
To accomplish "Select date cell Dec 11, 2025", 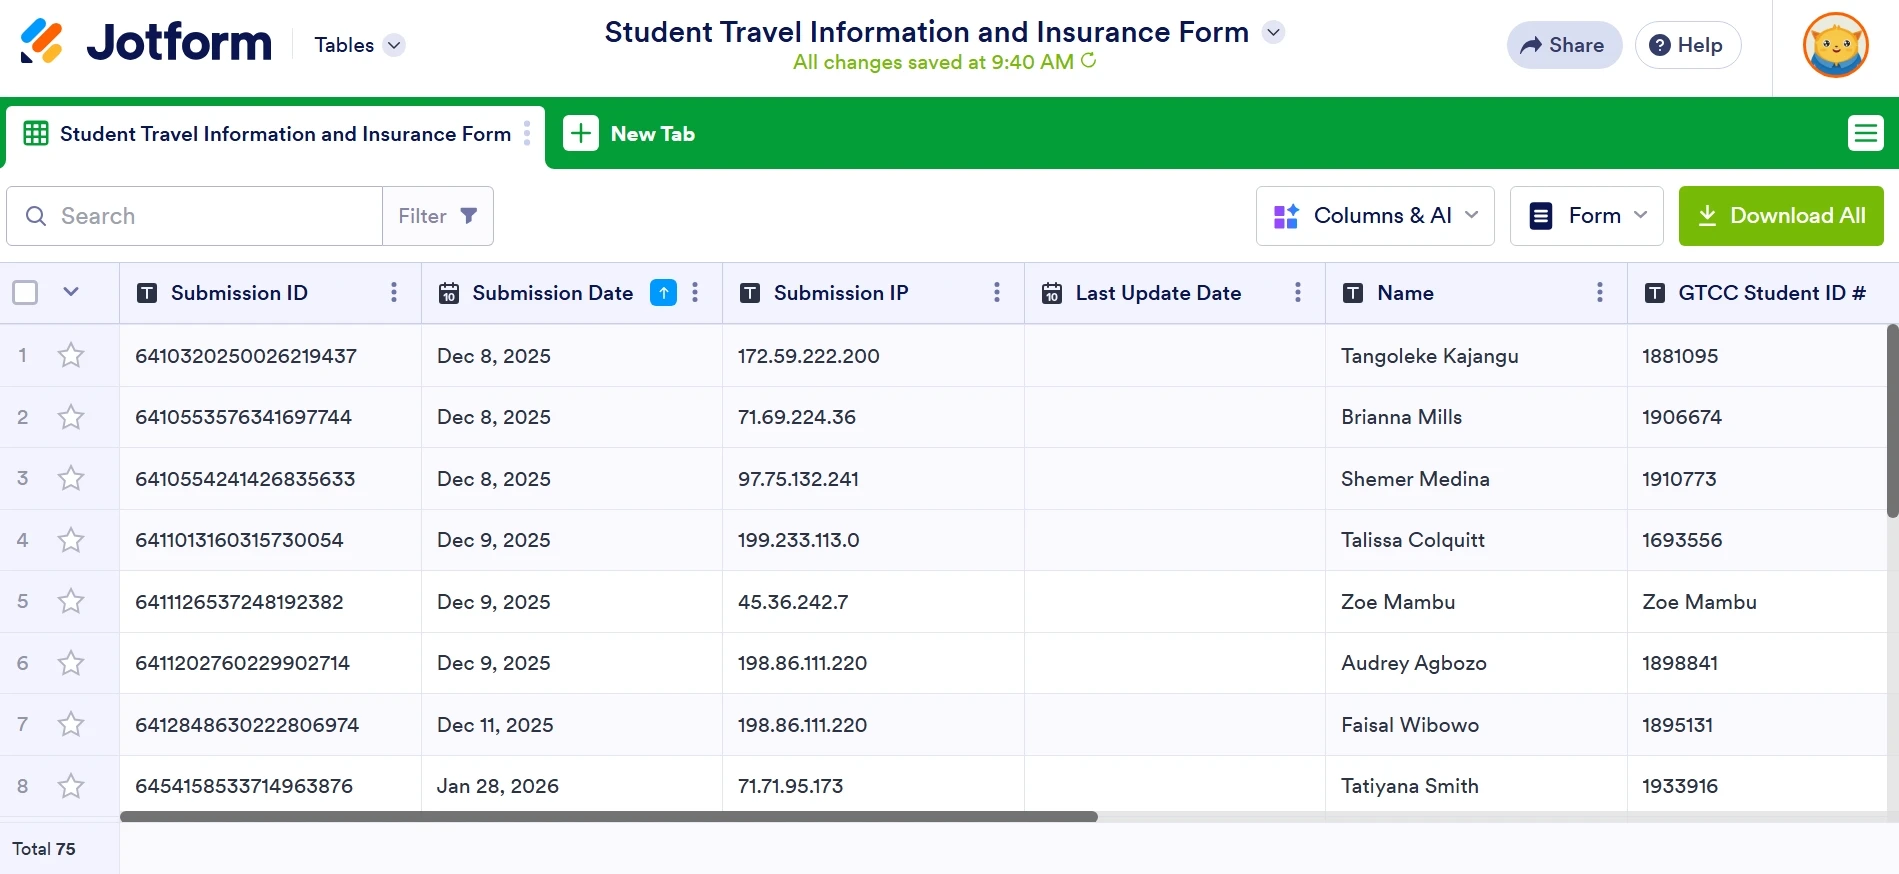I will 572,725.
